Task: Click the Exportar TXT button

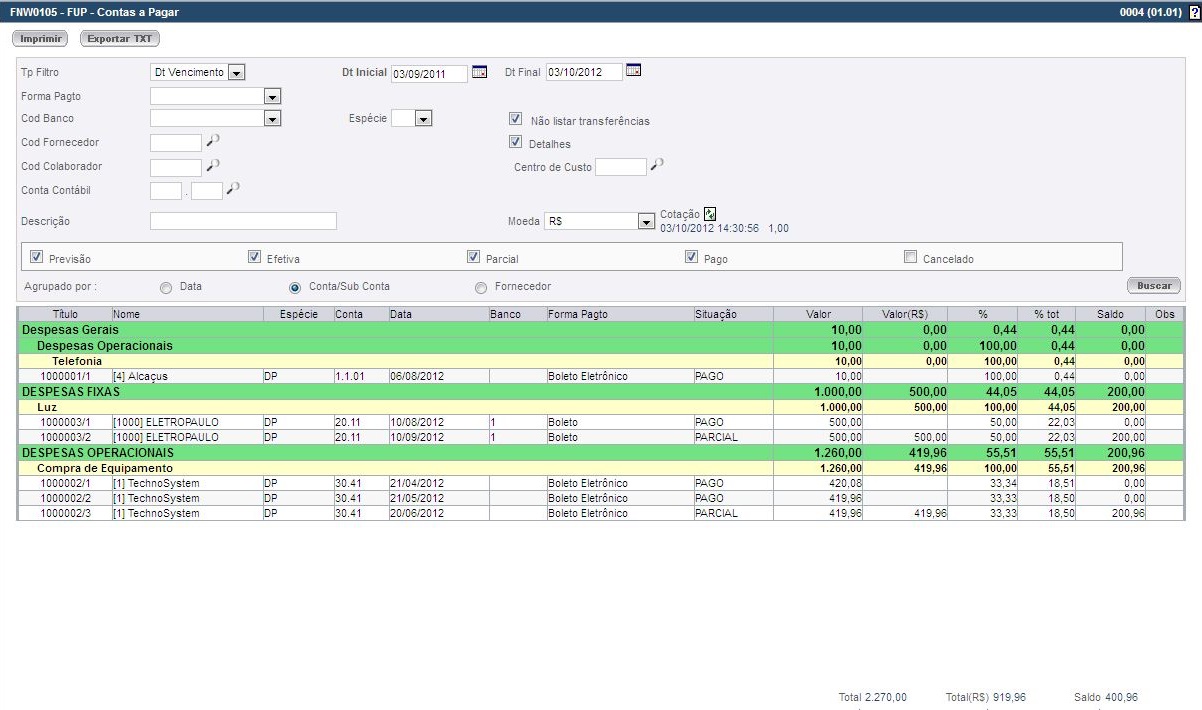Action: pyautogui.click(x=120, y=39)
